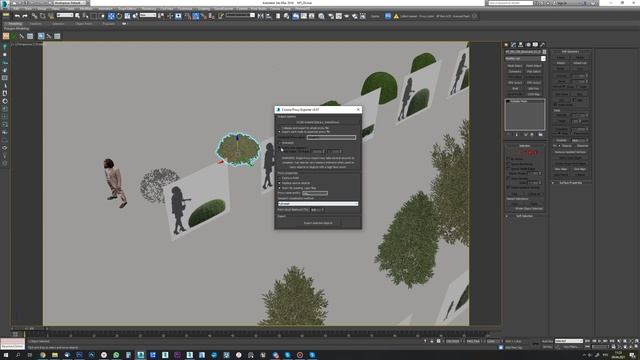Select Editable Mesh in the modifier stack
Image resolution: width=640 pixels, height=360 pixels.
point(519,101)
